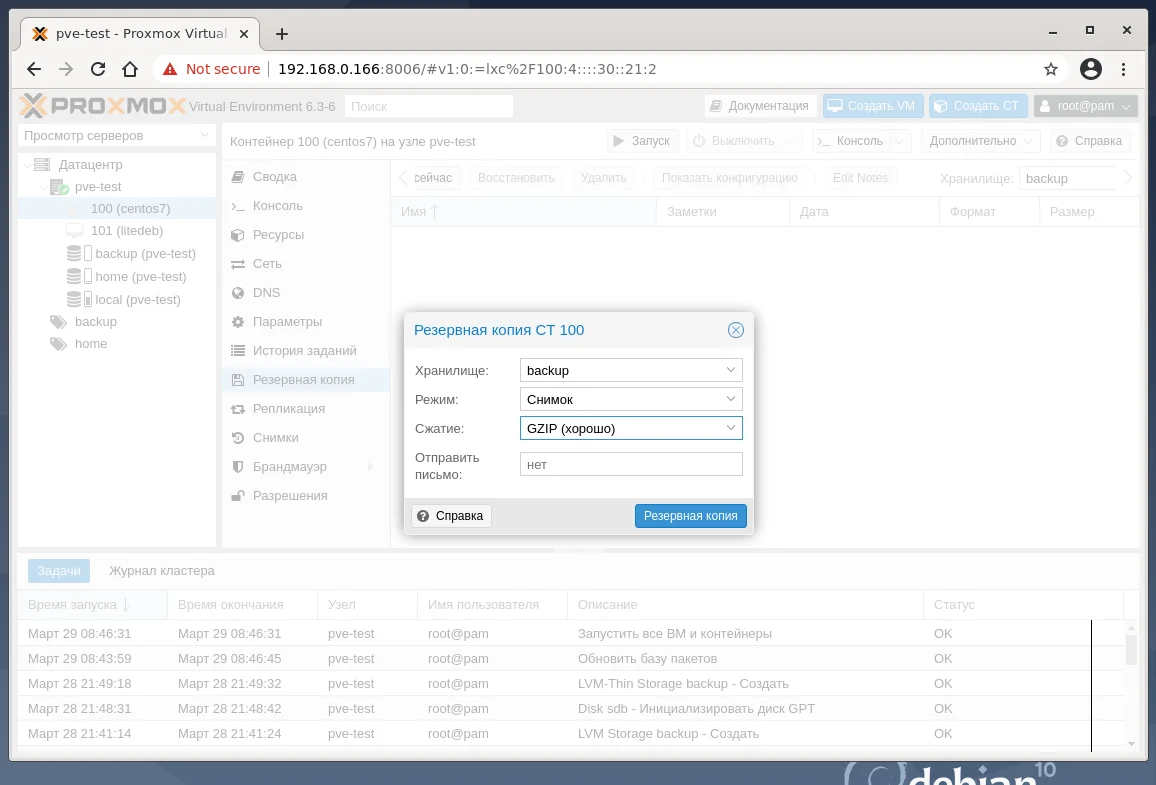Select the Задачи tab

(x=59, y=571)
